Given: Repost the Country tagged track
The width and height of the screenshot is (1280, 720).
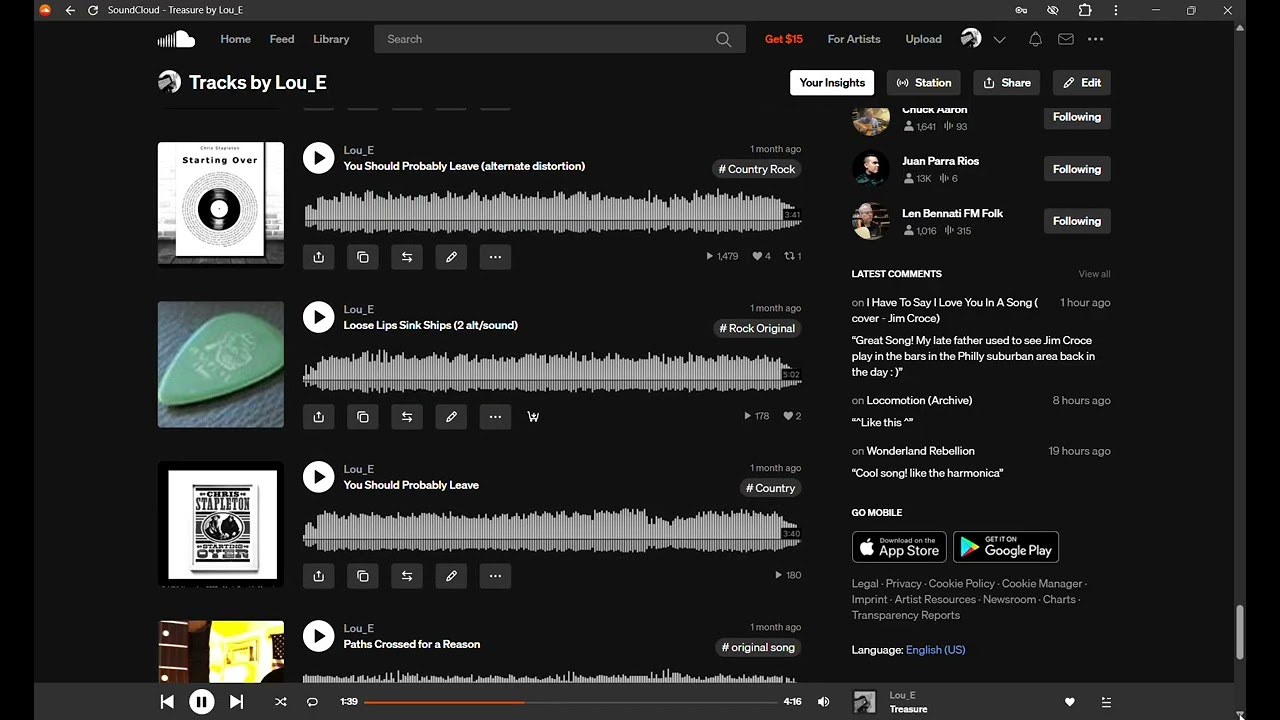Looking at the screenshot, I should pyautogui.click(x=407, y=576).
